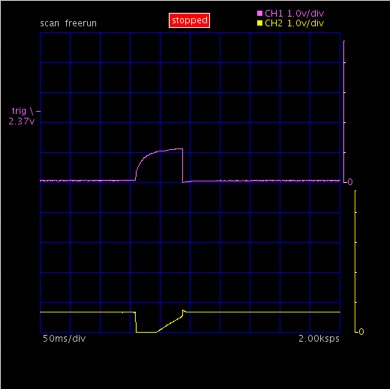Select the CH2 1.0v/div scale label

click(294, 23)
